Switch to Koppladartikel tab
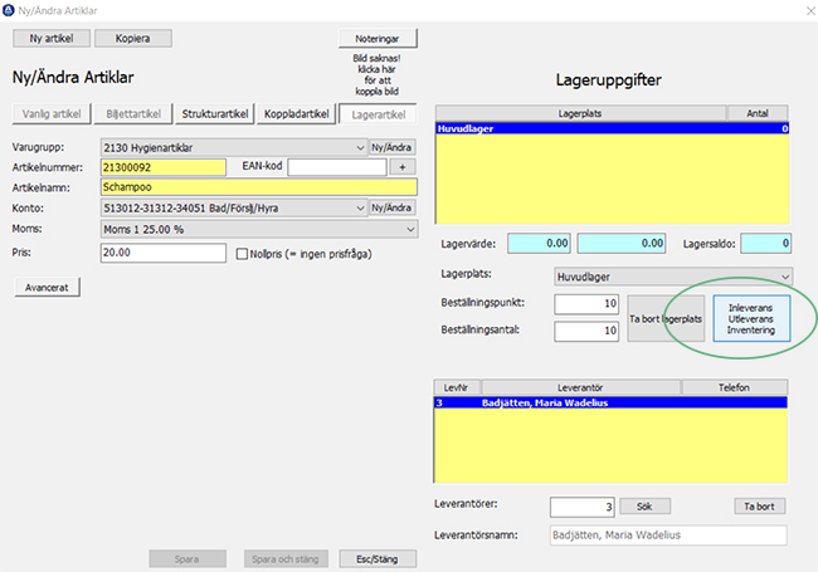The height and width of the screenshot is (572, 818). (296, 114)
